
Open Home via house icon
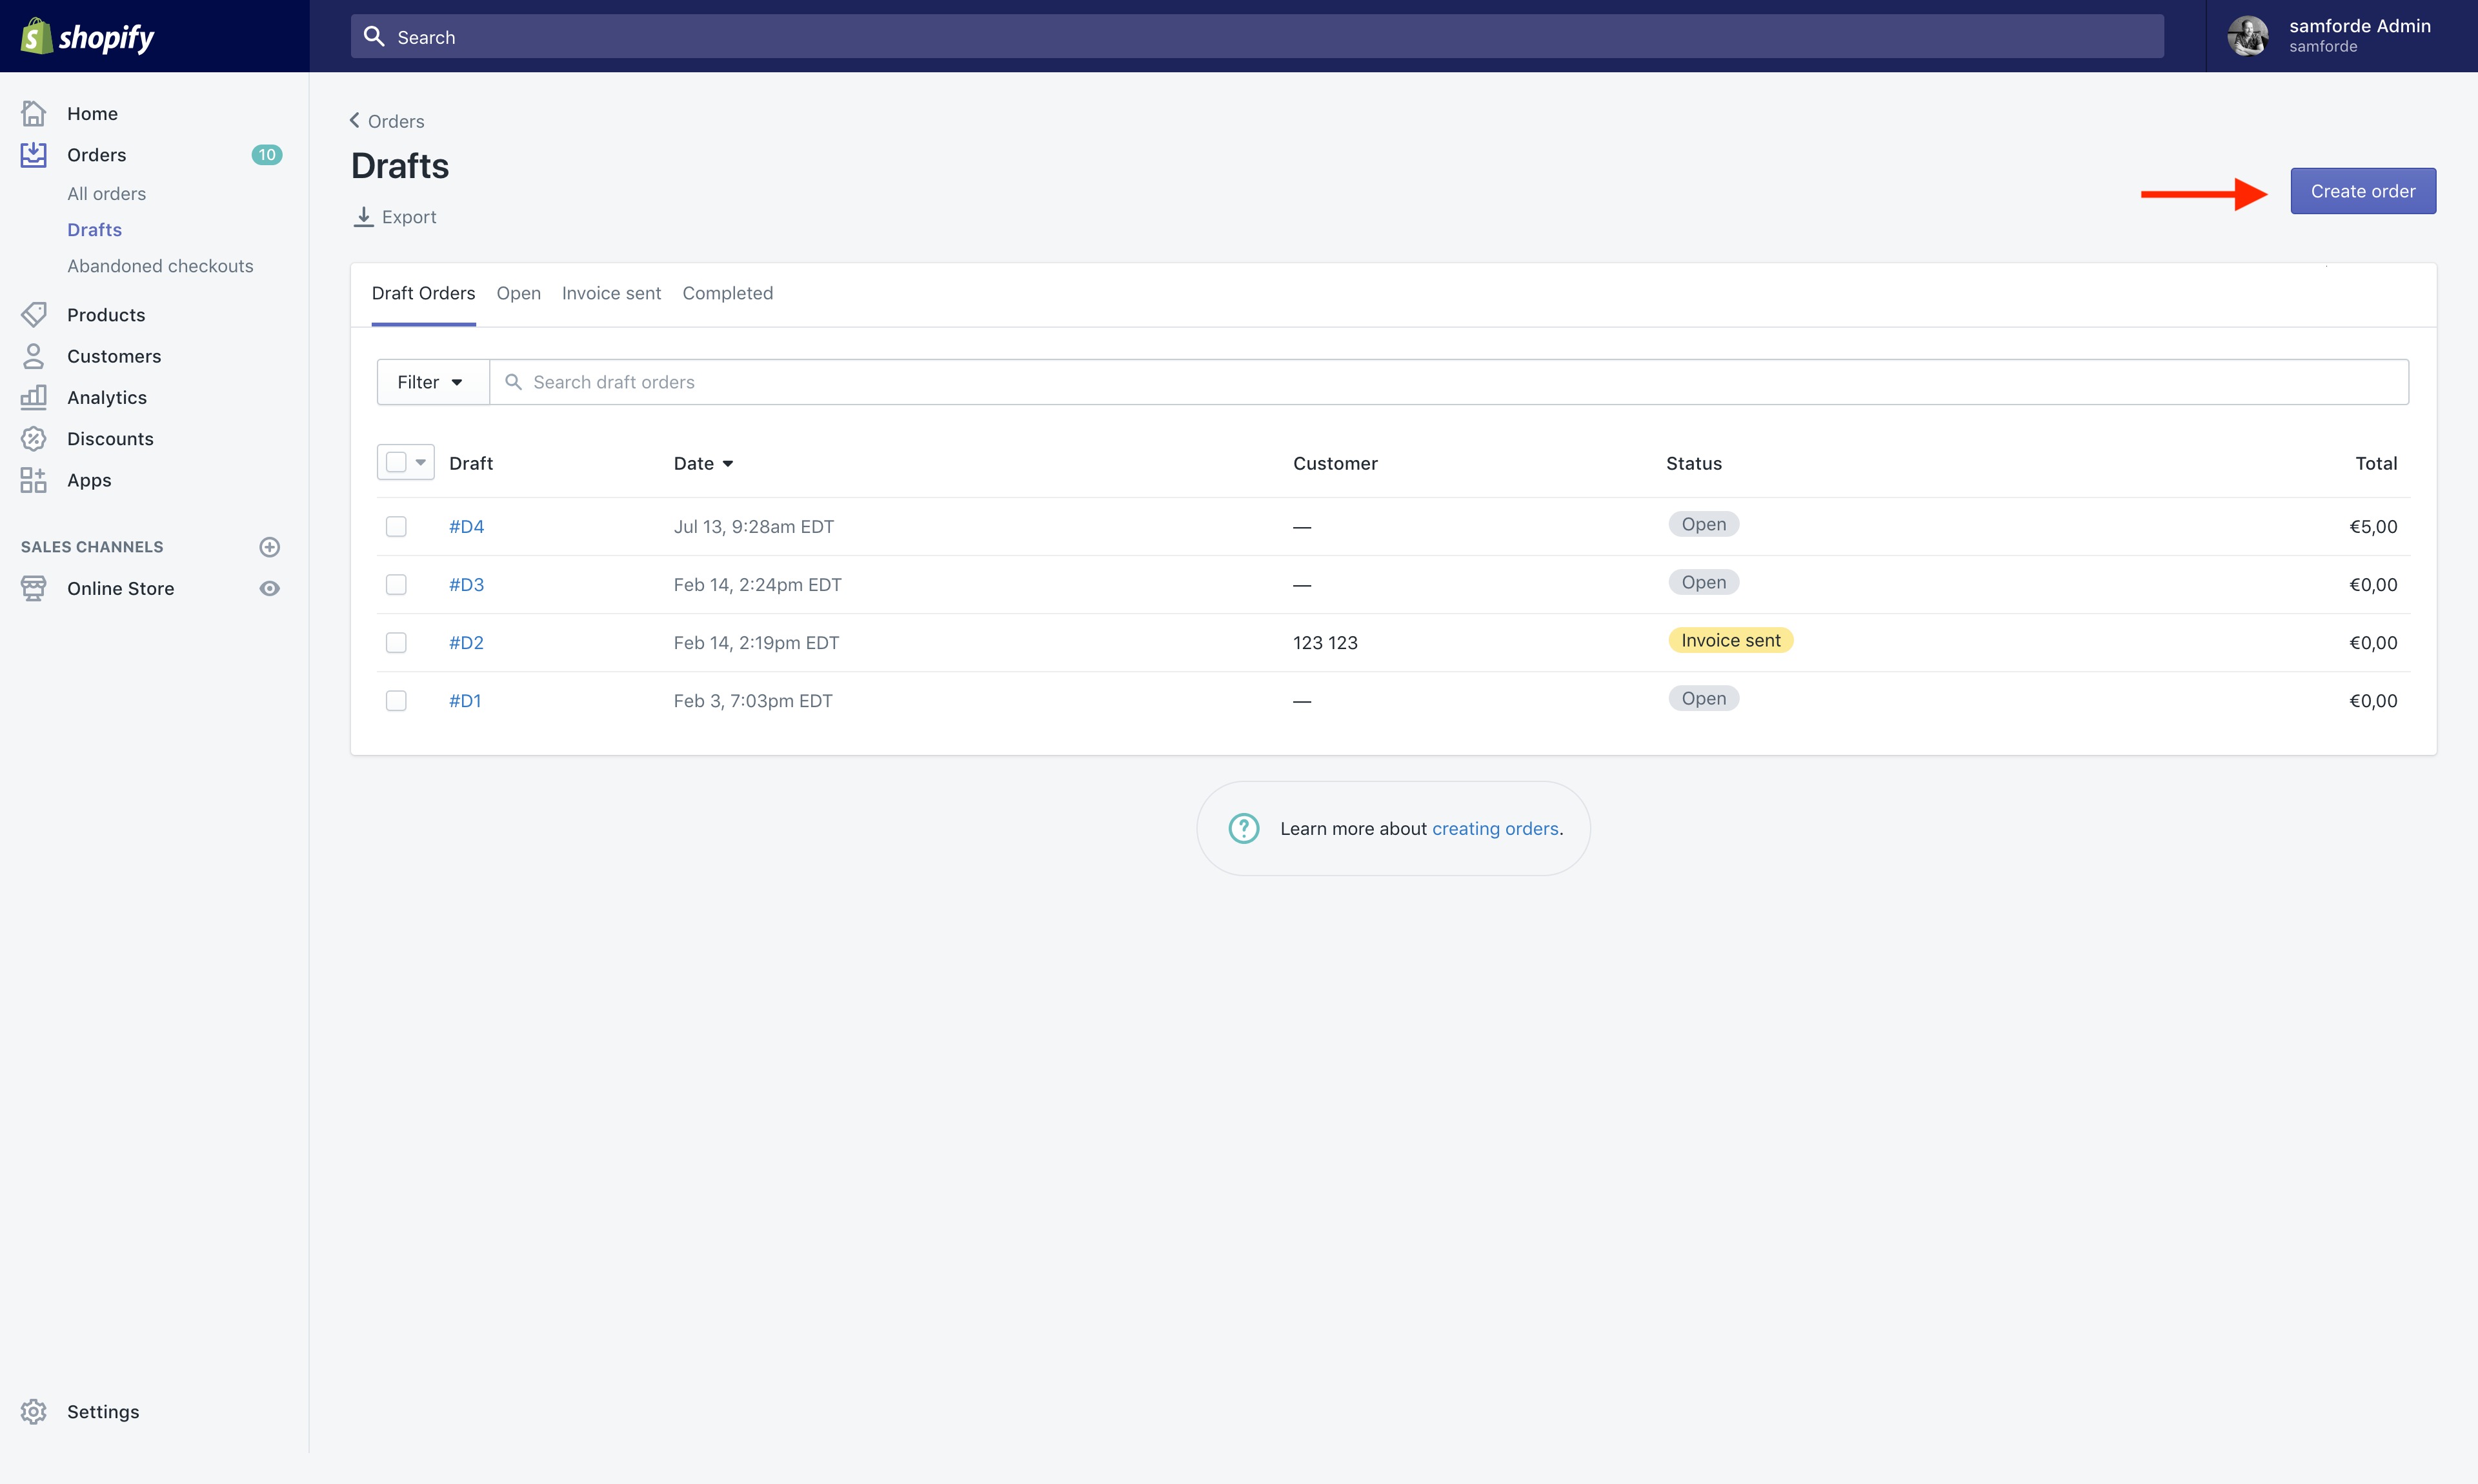click(x=34, y=114)
